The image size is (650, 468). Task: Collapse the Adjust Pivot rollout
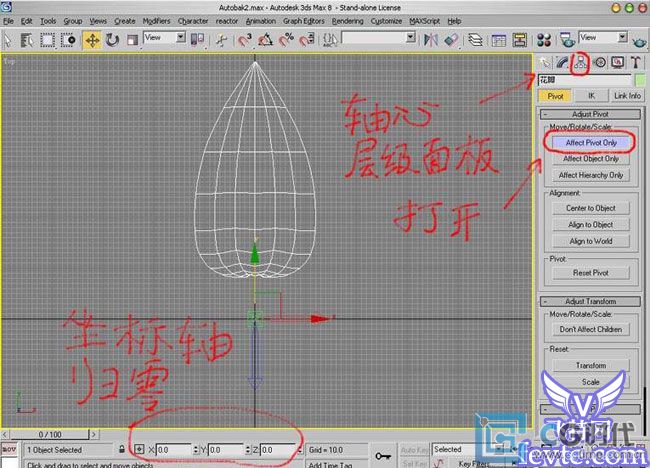click(590, 115)
